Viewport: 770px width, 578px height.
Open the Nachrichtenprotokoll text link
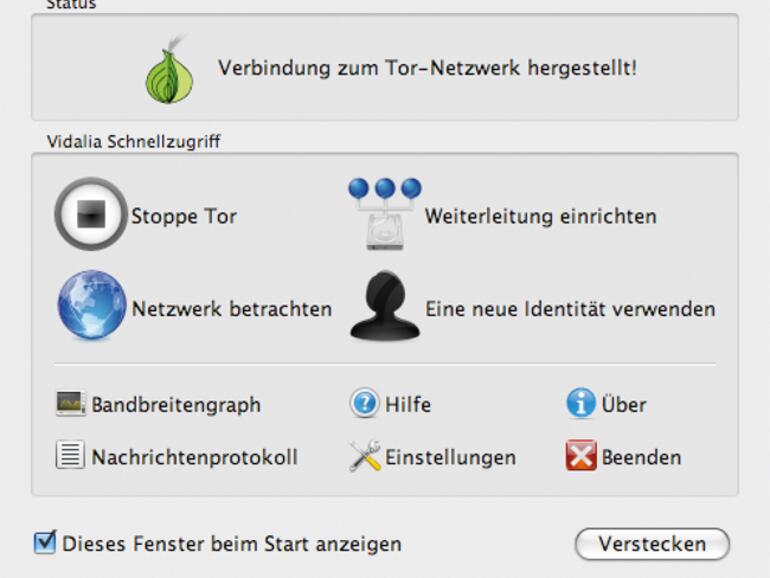pyautogui.click(x=194, y=457)
